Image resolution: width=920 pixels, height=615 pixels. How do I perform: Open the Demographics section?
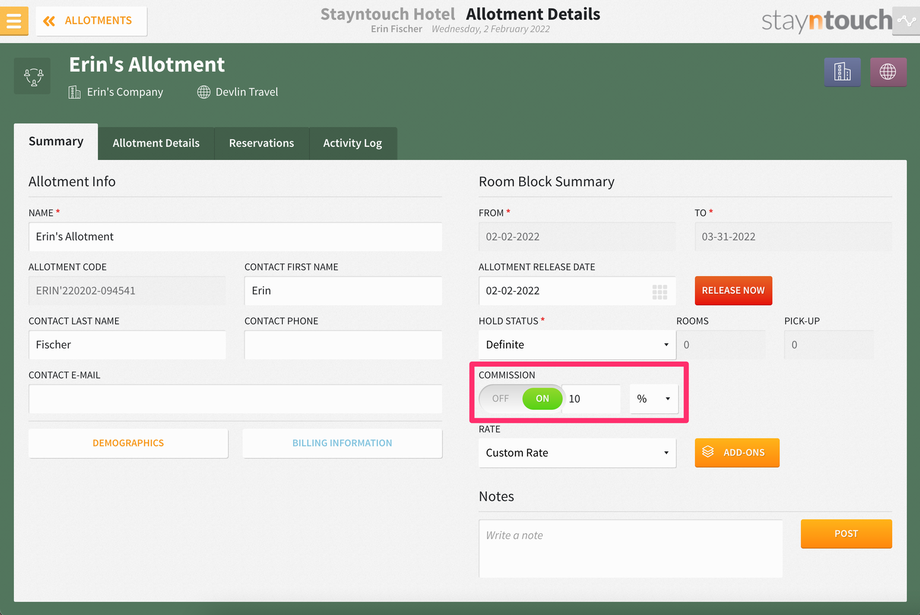[128, 443]
